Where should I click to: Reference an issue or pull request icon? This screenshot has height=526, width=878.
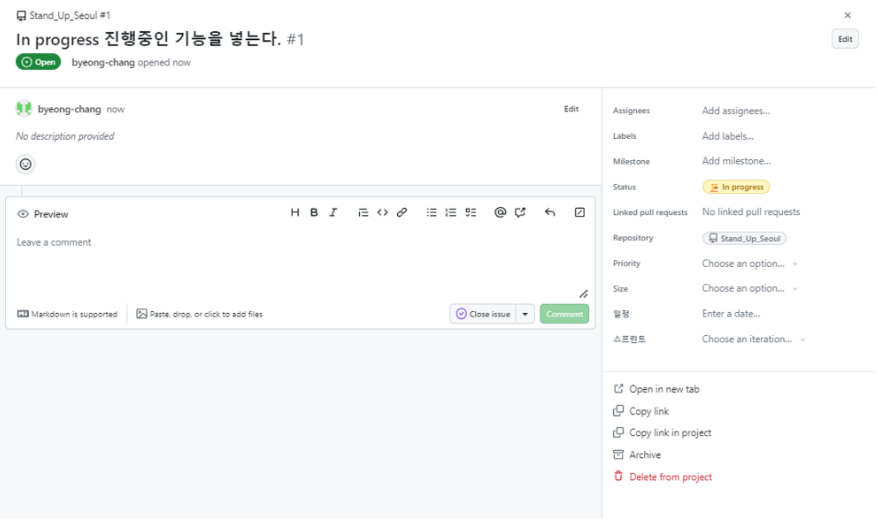[522, 213]
